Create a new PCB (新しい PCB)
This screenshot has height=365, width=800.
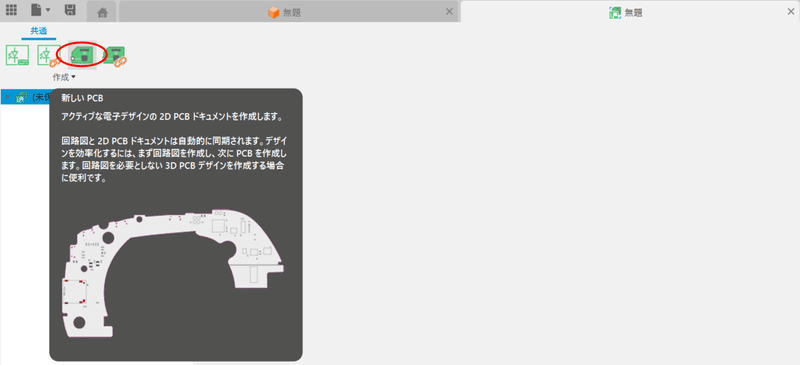(82, 55)
